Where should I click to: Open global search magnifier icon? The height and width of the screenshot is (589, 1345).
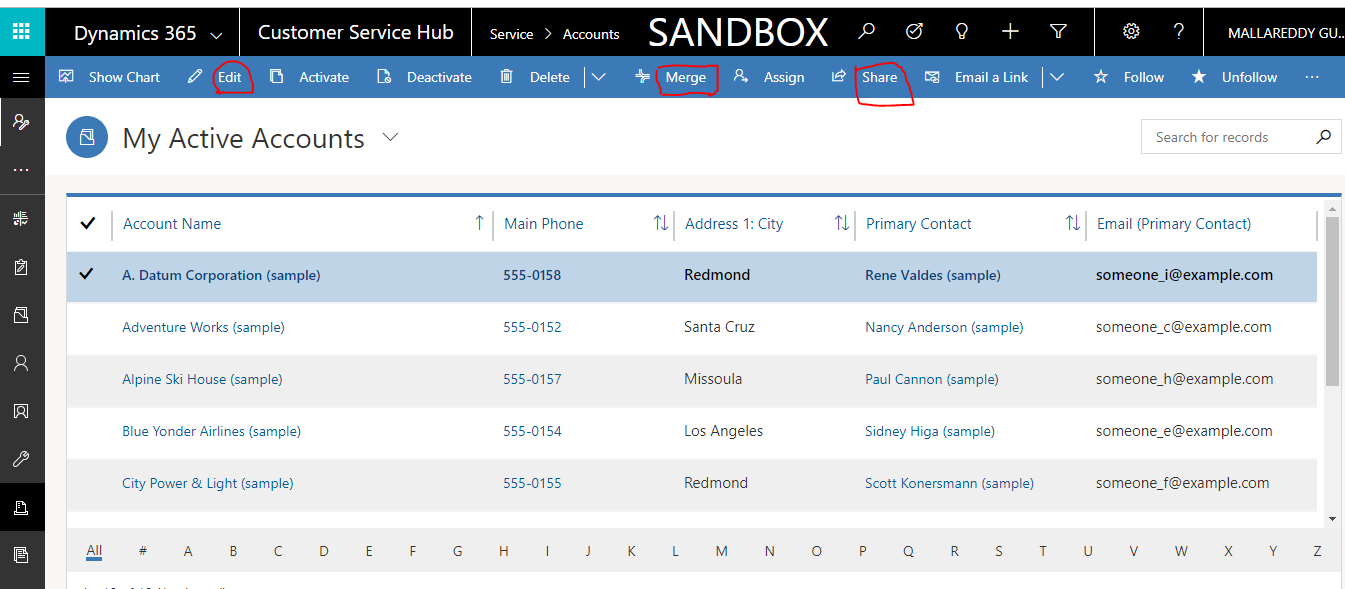(x=866, y=32)
